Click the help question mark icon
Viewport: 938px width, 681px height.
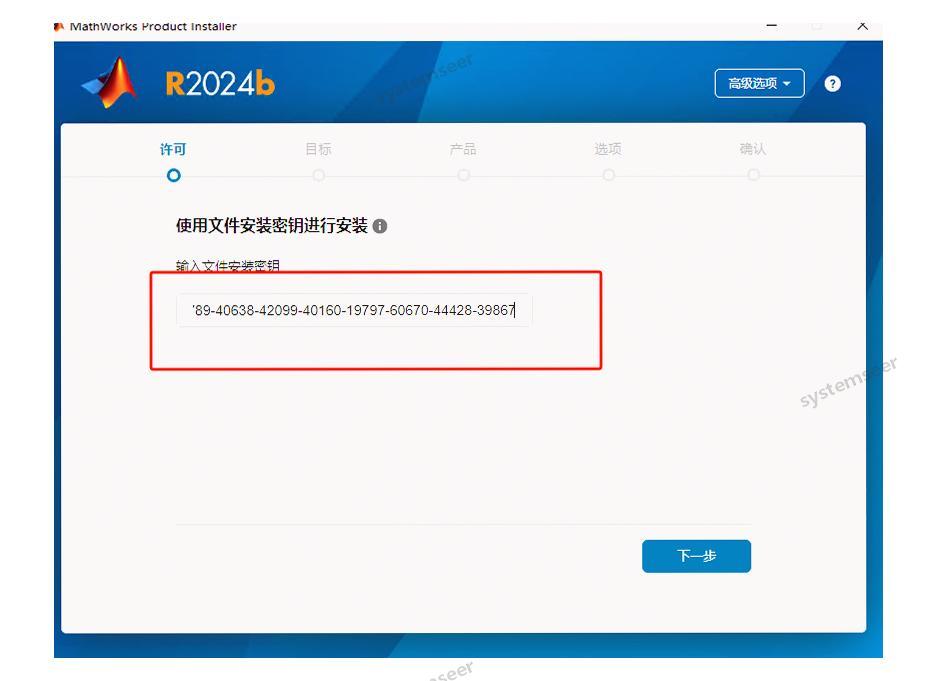[832, 84]
